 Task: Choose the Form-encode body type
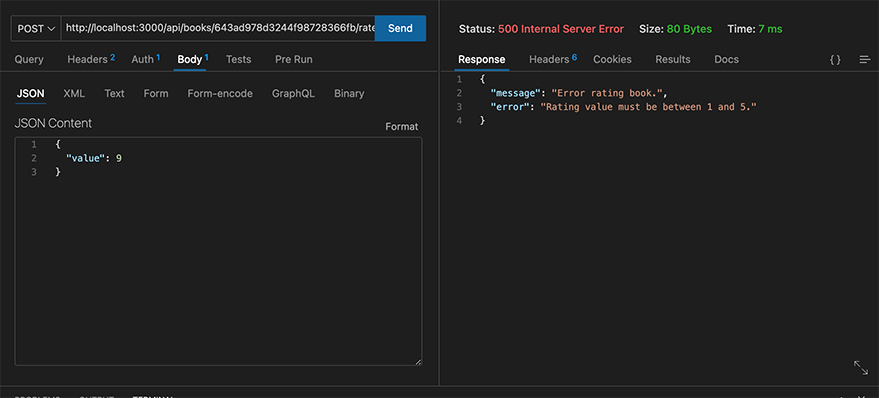click(220, 94)
